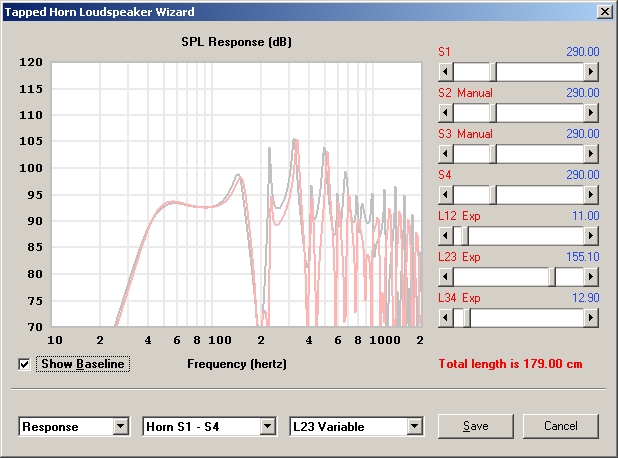Click the L23 Exp slider thumb
618x458 pixels.
point(552,277)
